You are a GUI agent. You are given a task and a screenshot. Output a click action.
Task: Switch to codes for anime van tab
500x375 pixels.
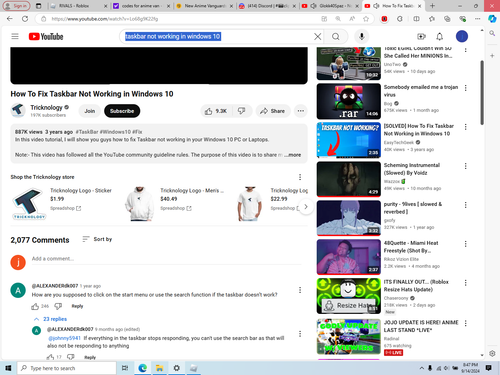(142, 6)
